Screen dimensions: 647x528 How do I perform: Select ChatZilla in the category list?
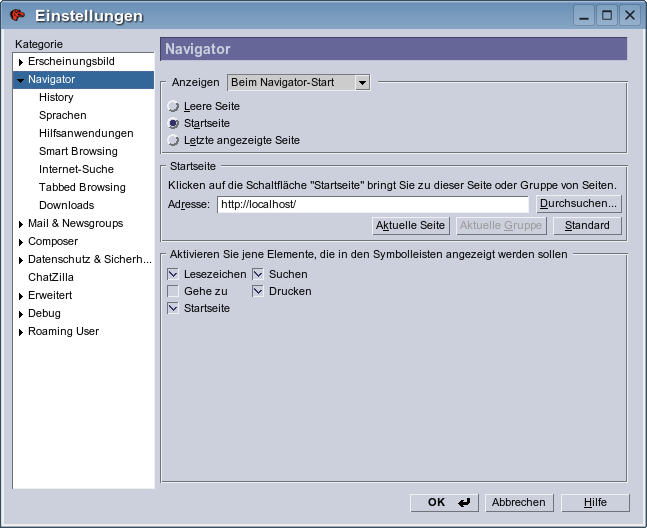tap(51, 277)
